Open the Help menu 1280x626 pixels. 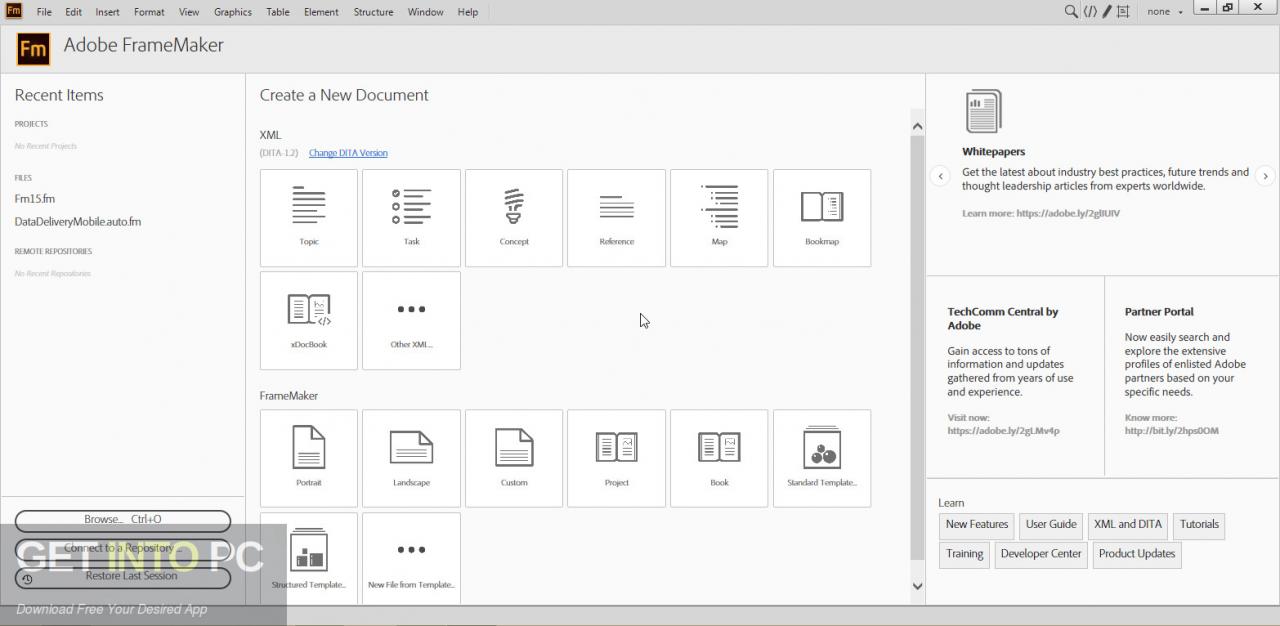[x=467, y=12]
